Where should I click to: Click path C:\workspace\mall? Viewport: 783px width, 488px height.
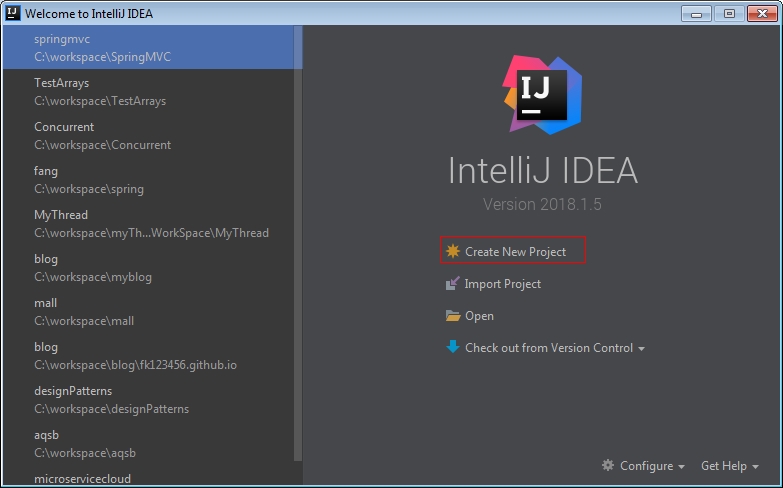[x=84, y=321]
